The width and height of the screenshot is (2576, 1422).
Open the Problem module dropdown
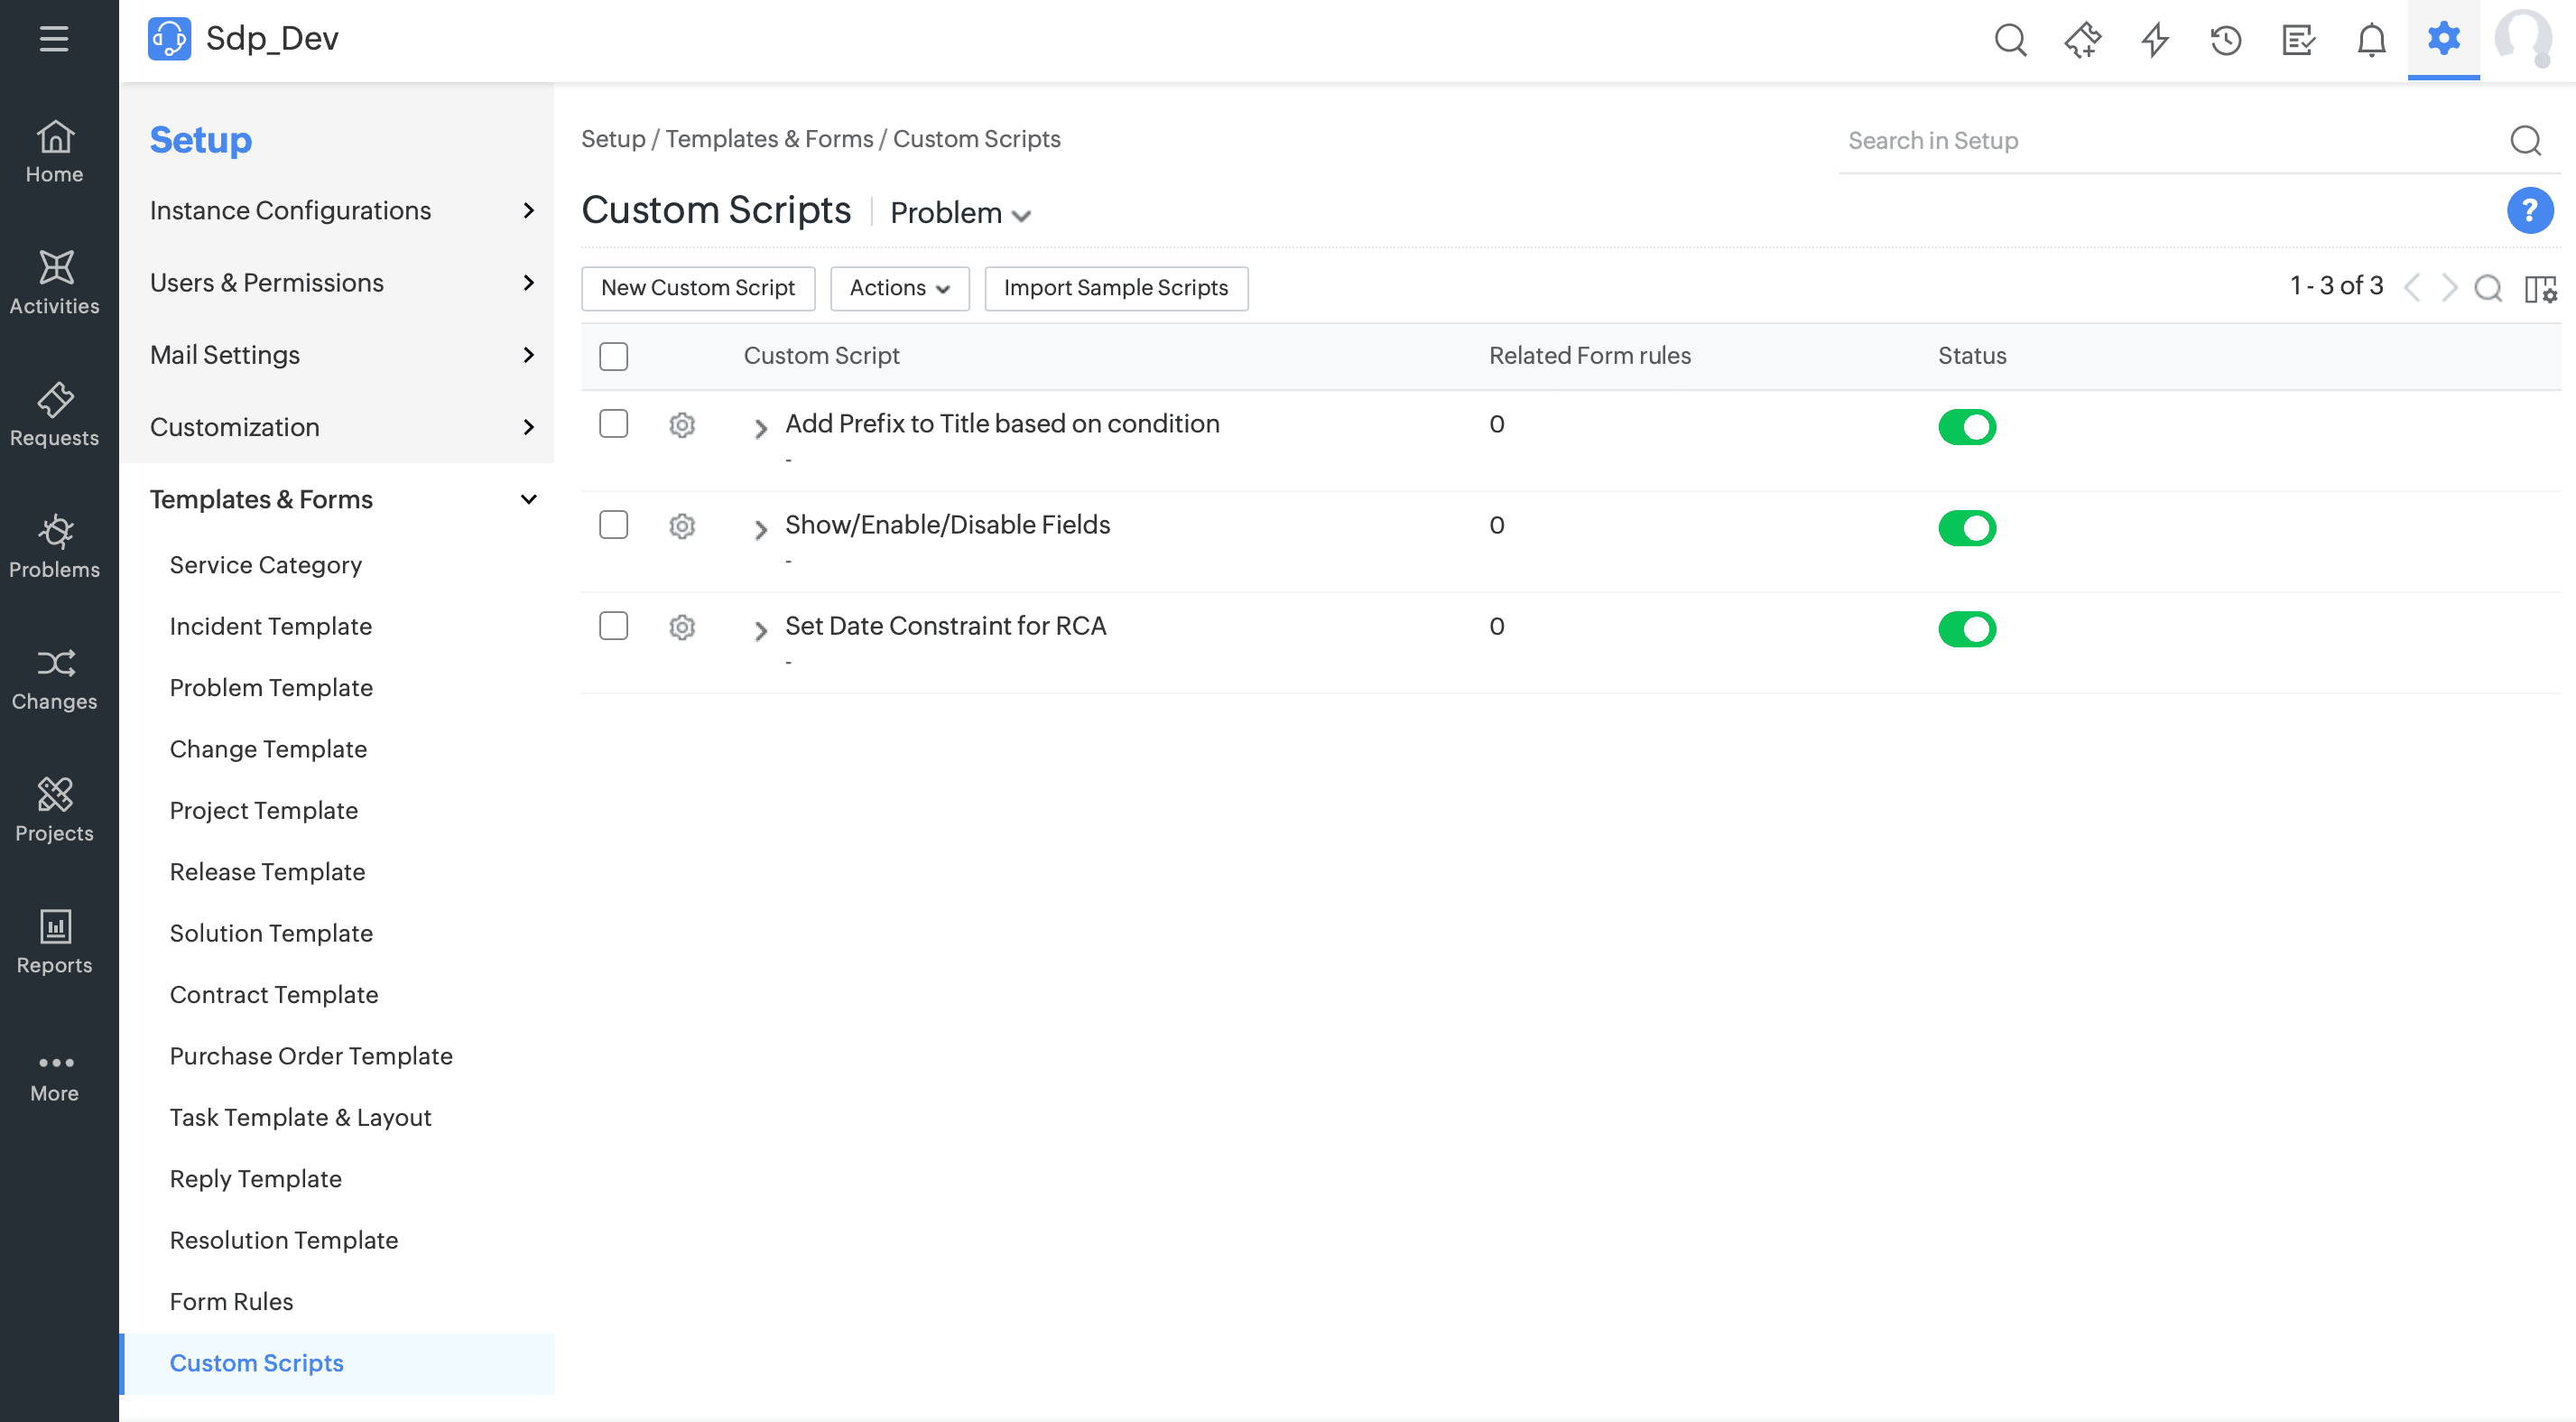(x=959, y=213)
